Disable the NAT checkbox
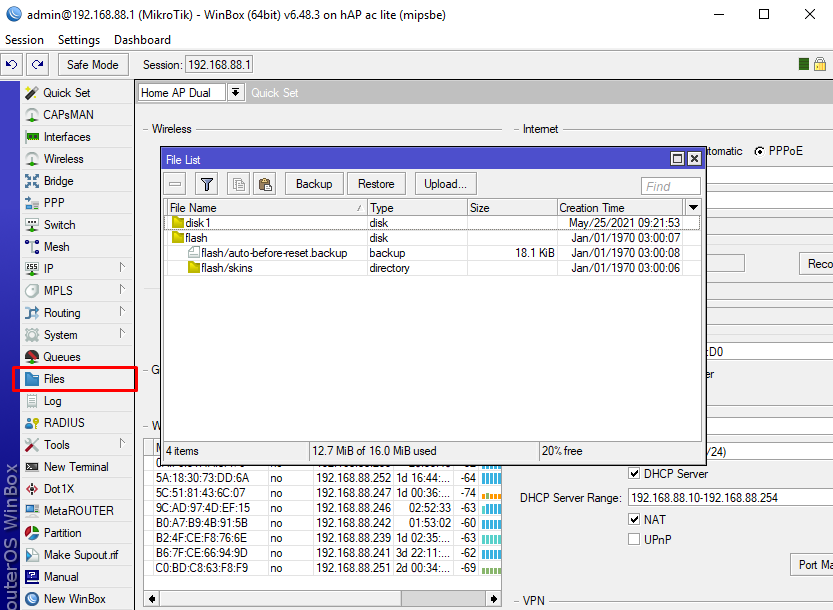Viewport: 833px width, 610px height. (634, 520)
